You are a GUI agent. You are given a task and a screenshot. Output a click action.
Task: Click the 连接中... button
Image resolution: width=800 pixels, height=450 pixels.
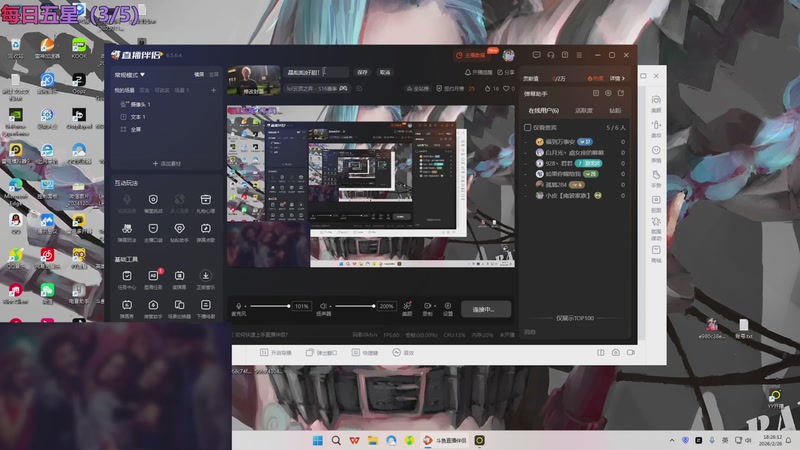[x=485, y=309]
